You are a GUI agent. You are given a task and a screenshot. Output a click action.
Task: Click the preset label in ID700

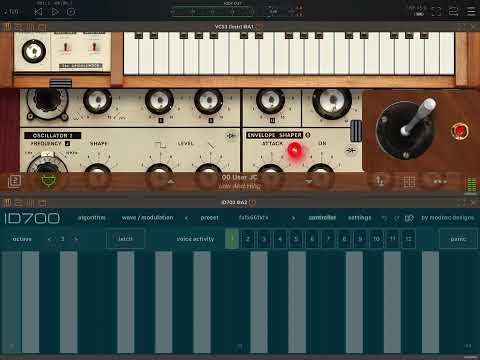(209, 218)
